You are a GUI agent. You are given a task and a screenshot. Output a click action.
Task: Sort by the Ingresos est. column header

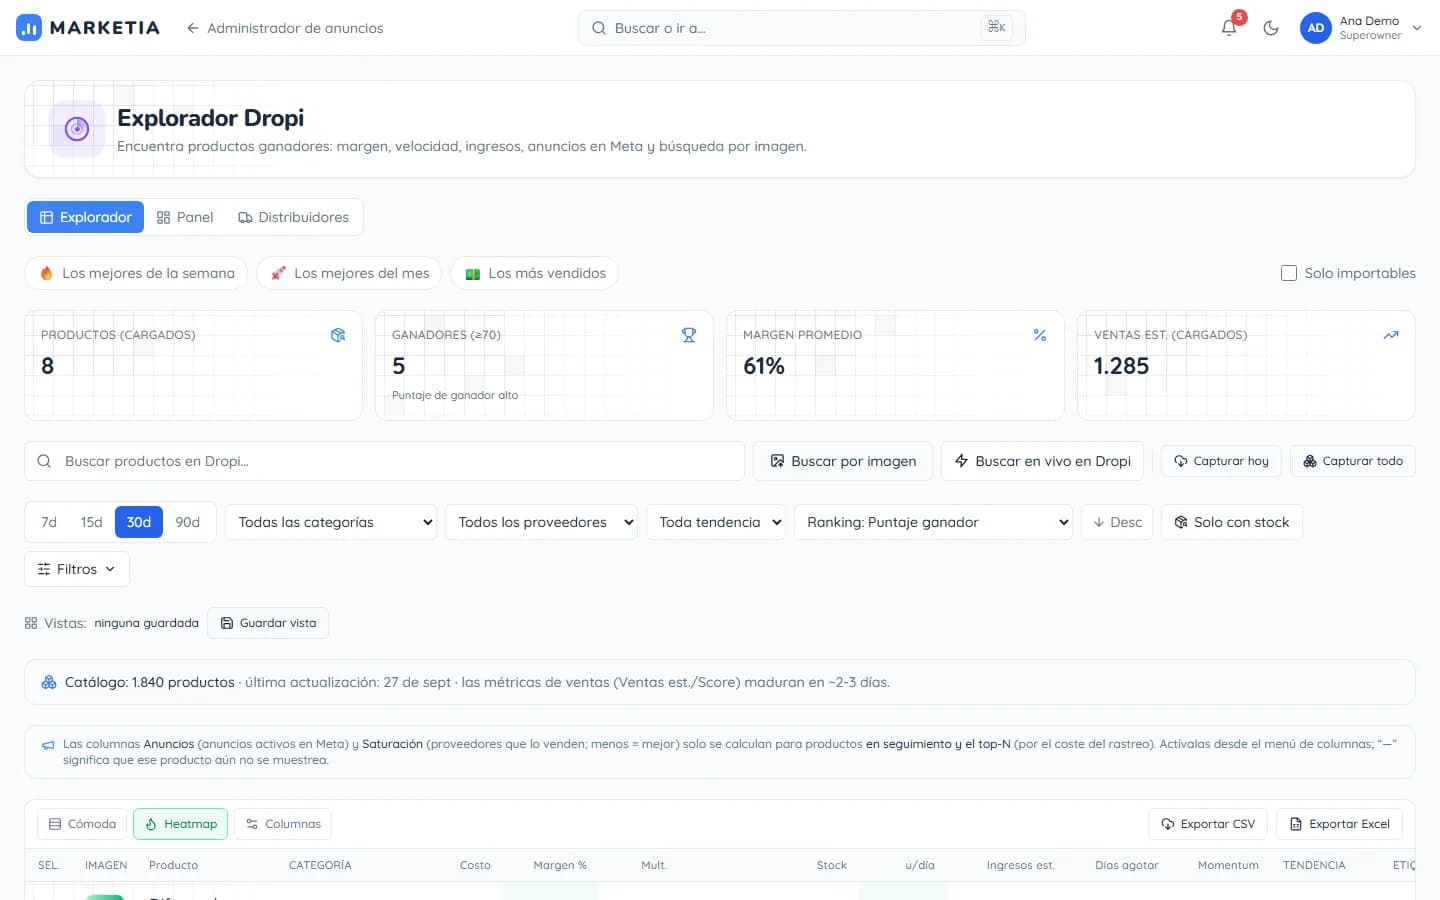(1020, 865)
